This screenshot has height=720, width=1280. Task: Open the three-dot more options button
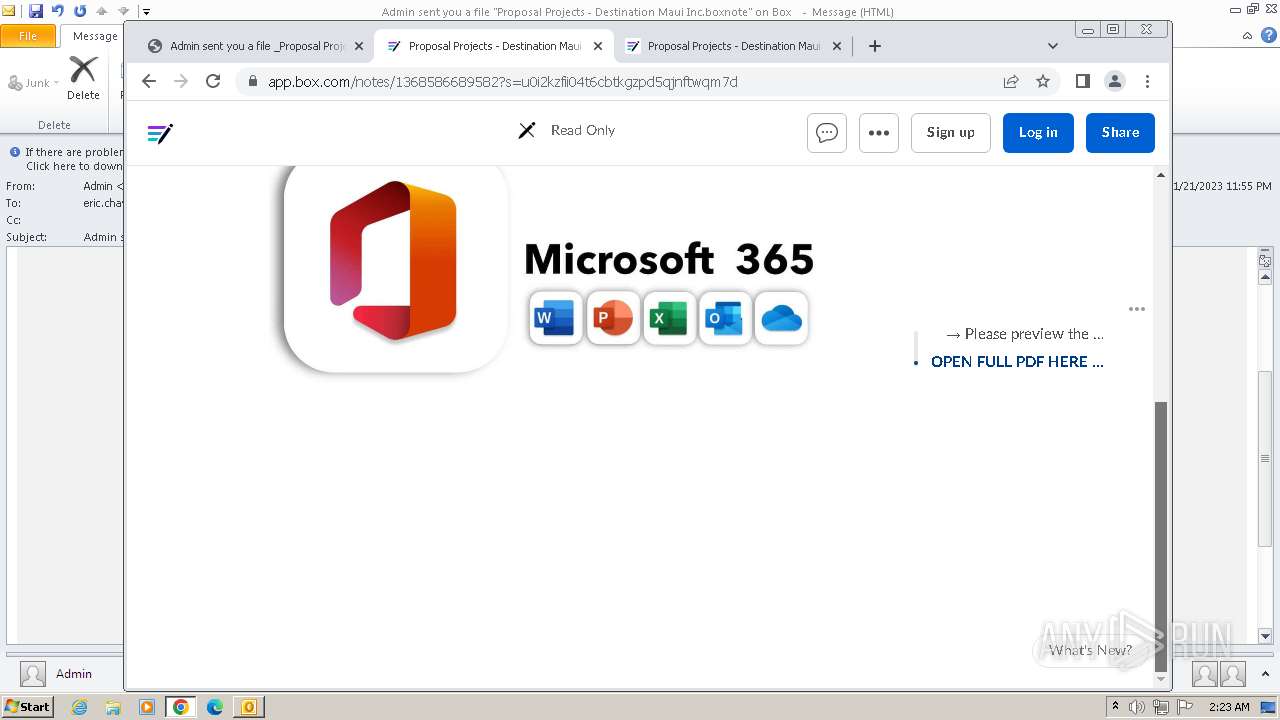point(879,132)
